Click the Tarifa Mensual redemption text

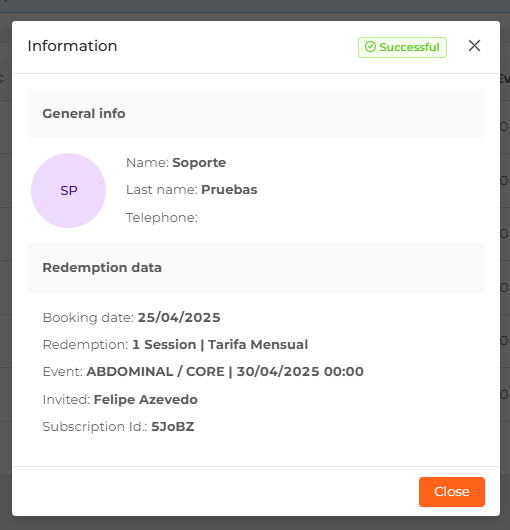(x=258, y=344)
